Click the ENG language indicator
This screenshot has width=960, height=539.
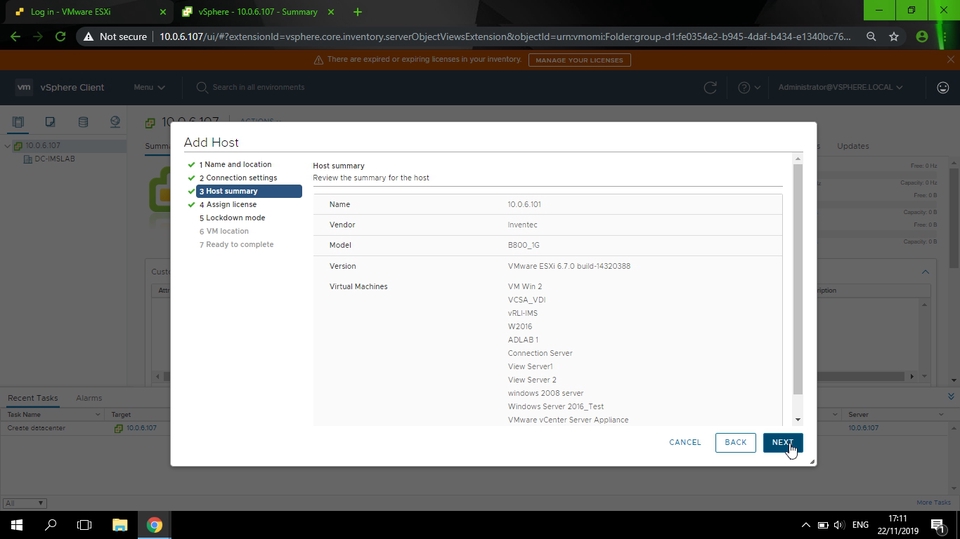860,525
